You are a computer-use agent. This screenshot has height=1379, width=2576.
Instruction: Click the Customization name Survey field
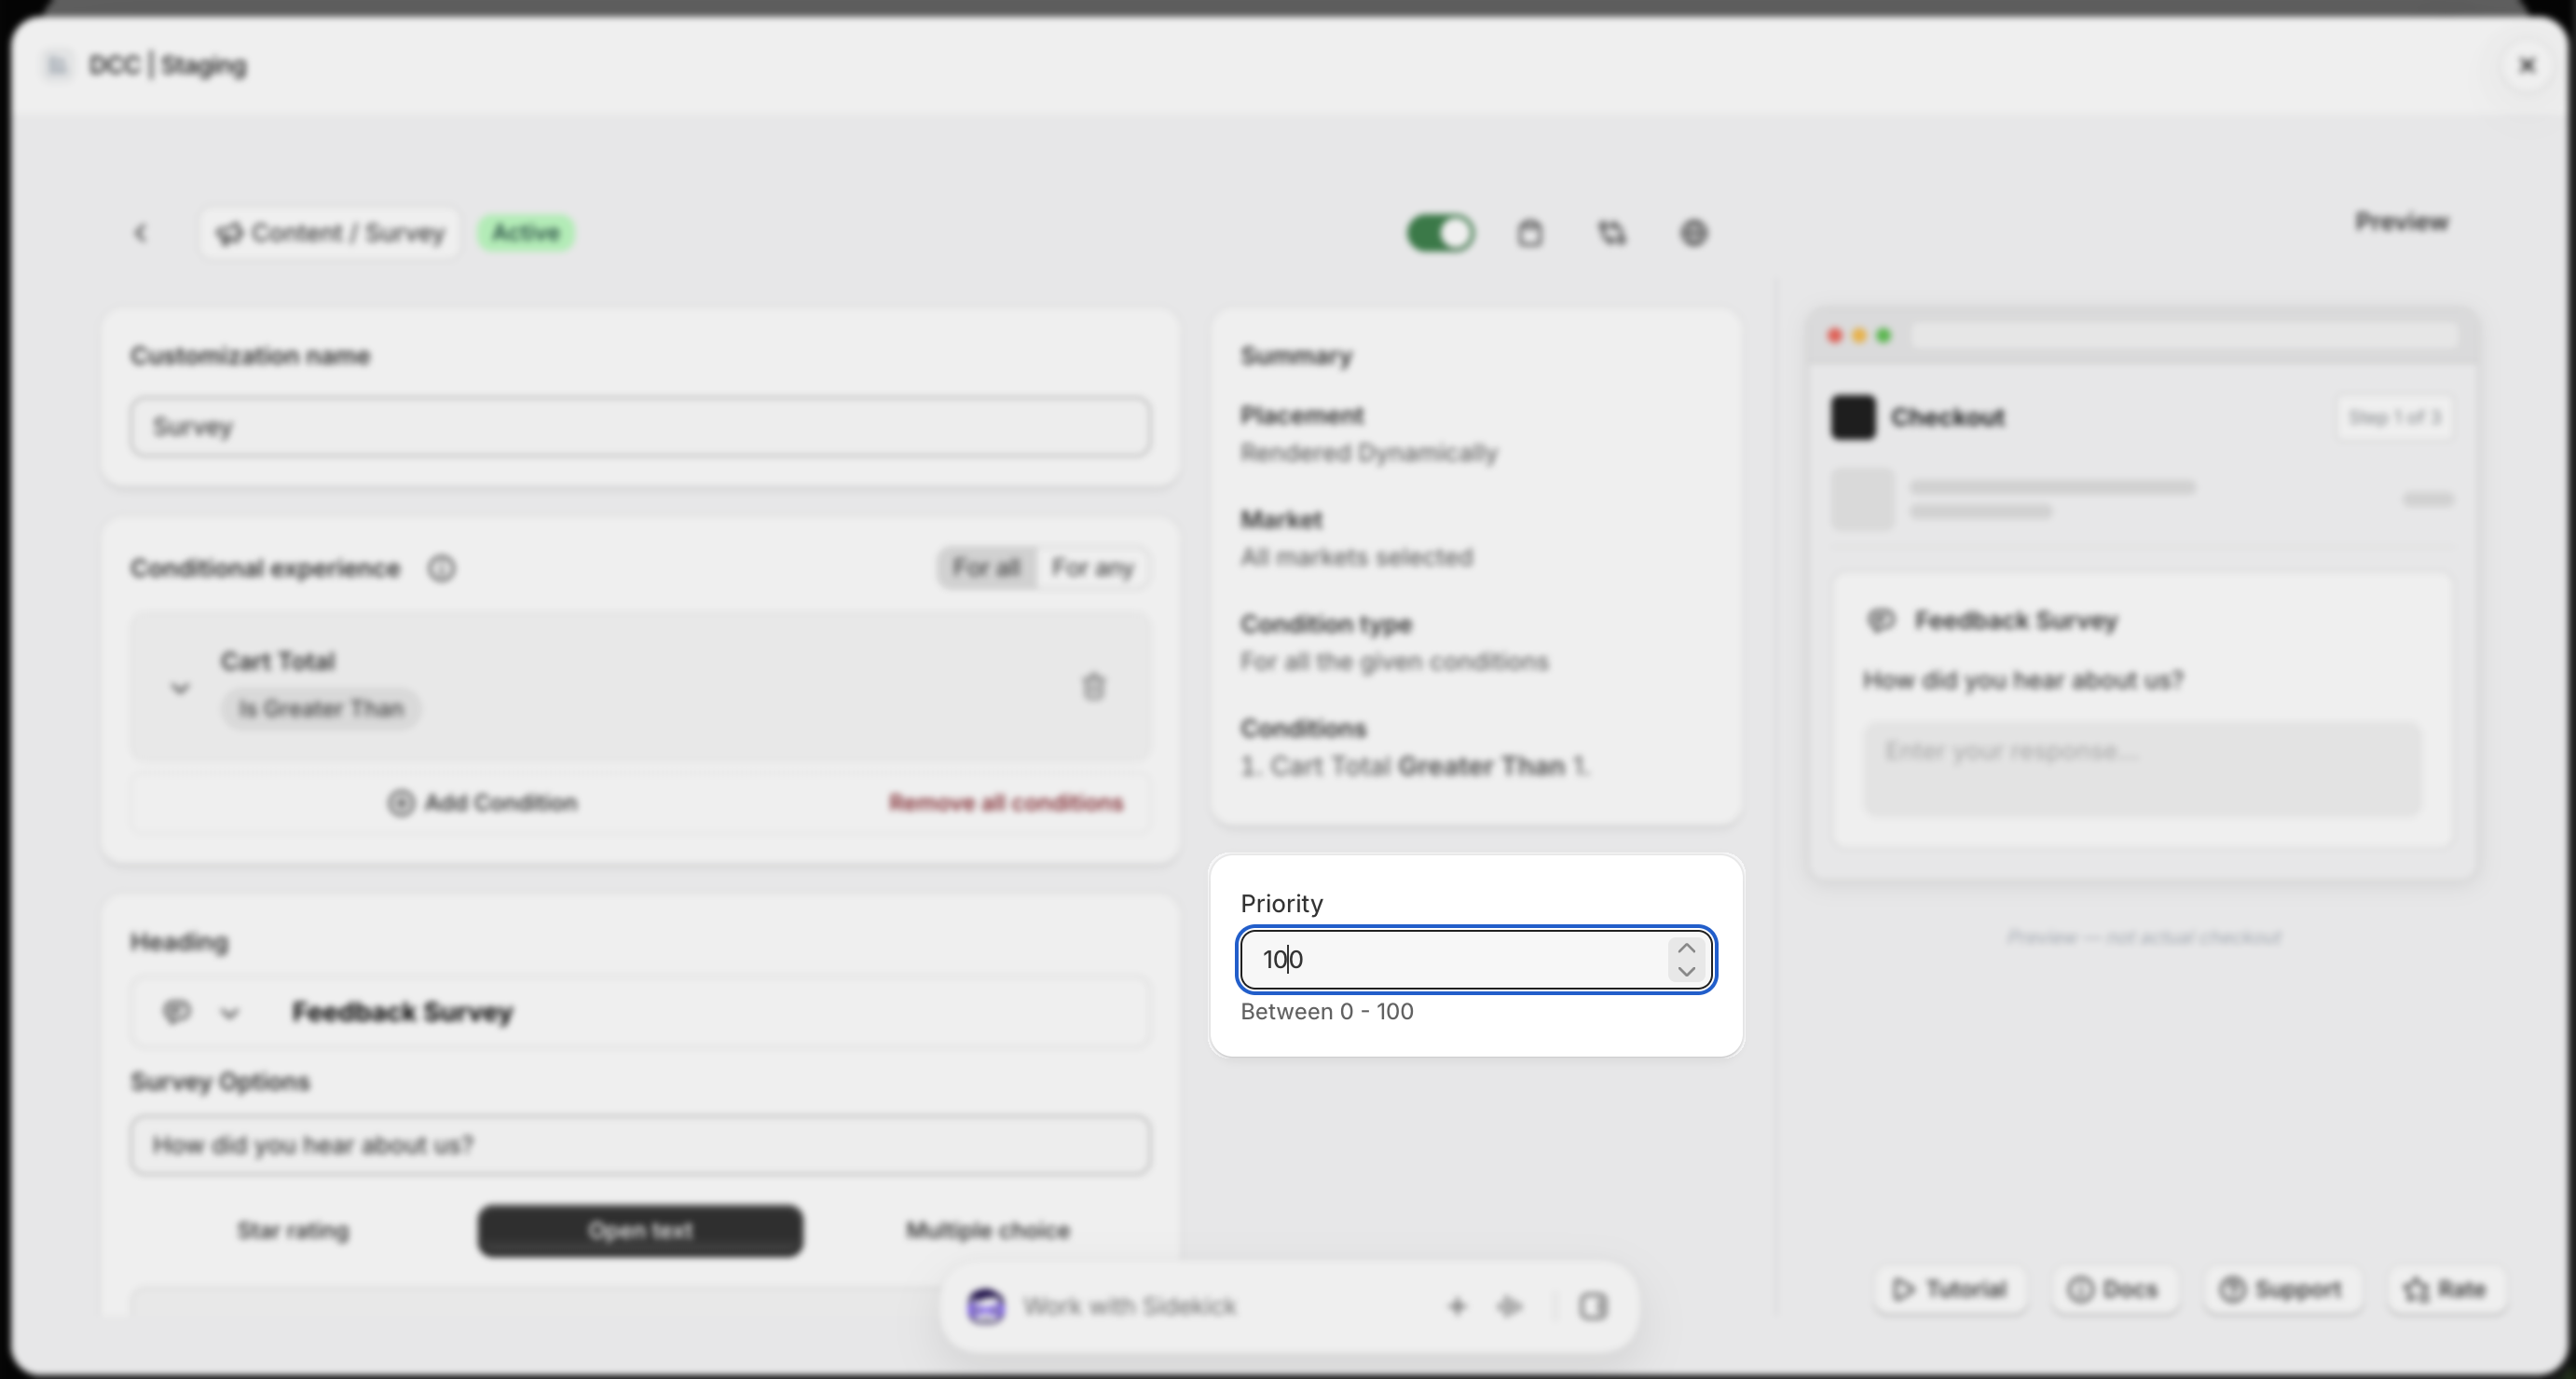click(x=640, y=427)
